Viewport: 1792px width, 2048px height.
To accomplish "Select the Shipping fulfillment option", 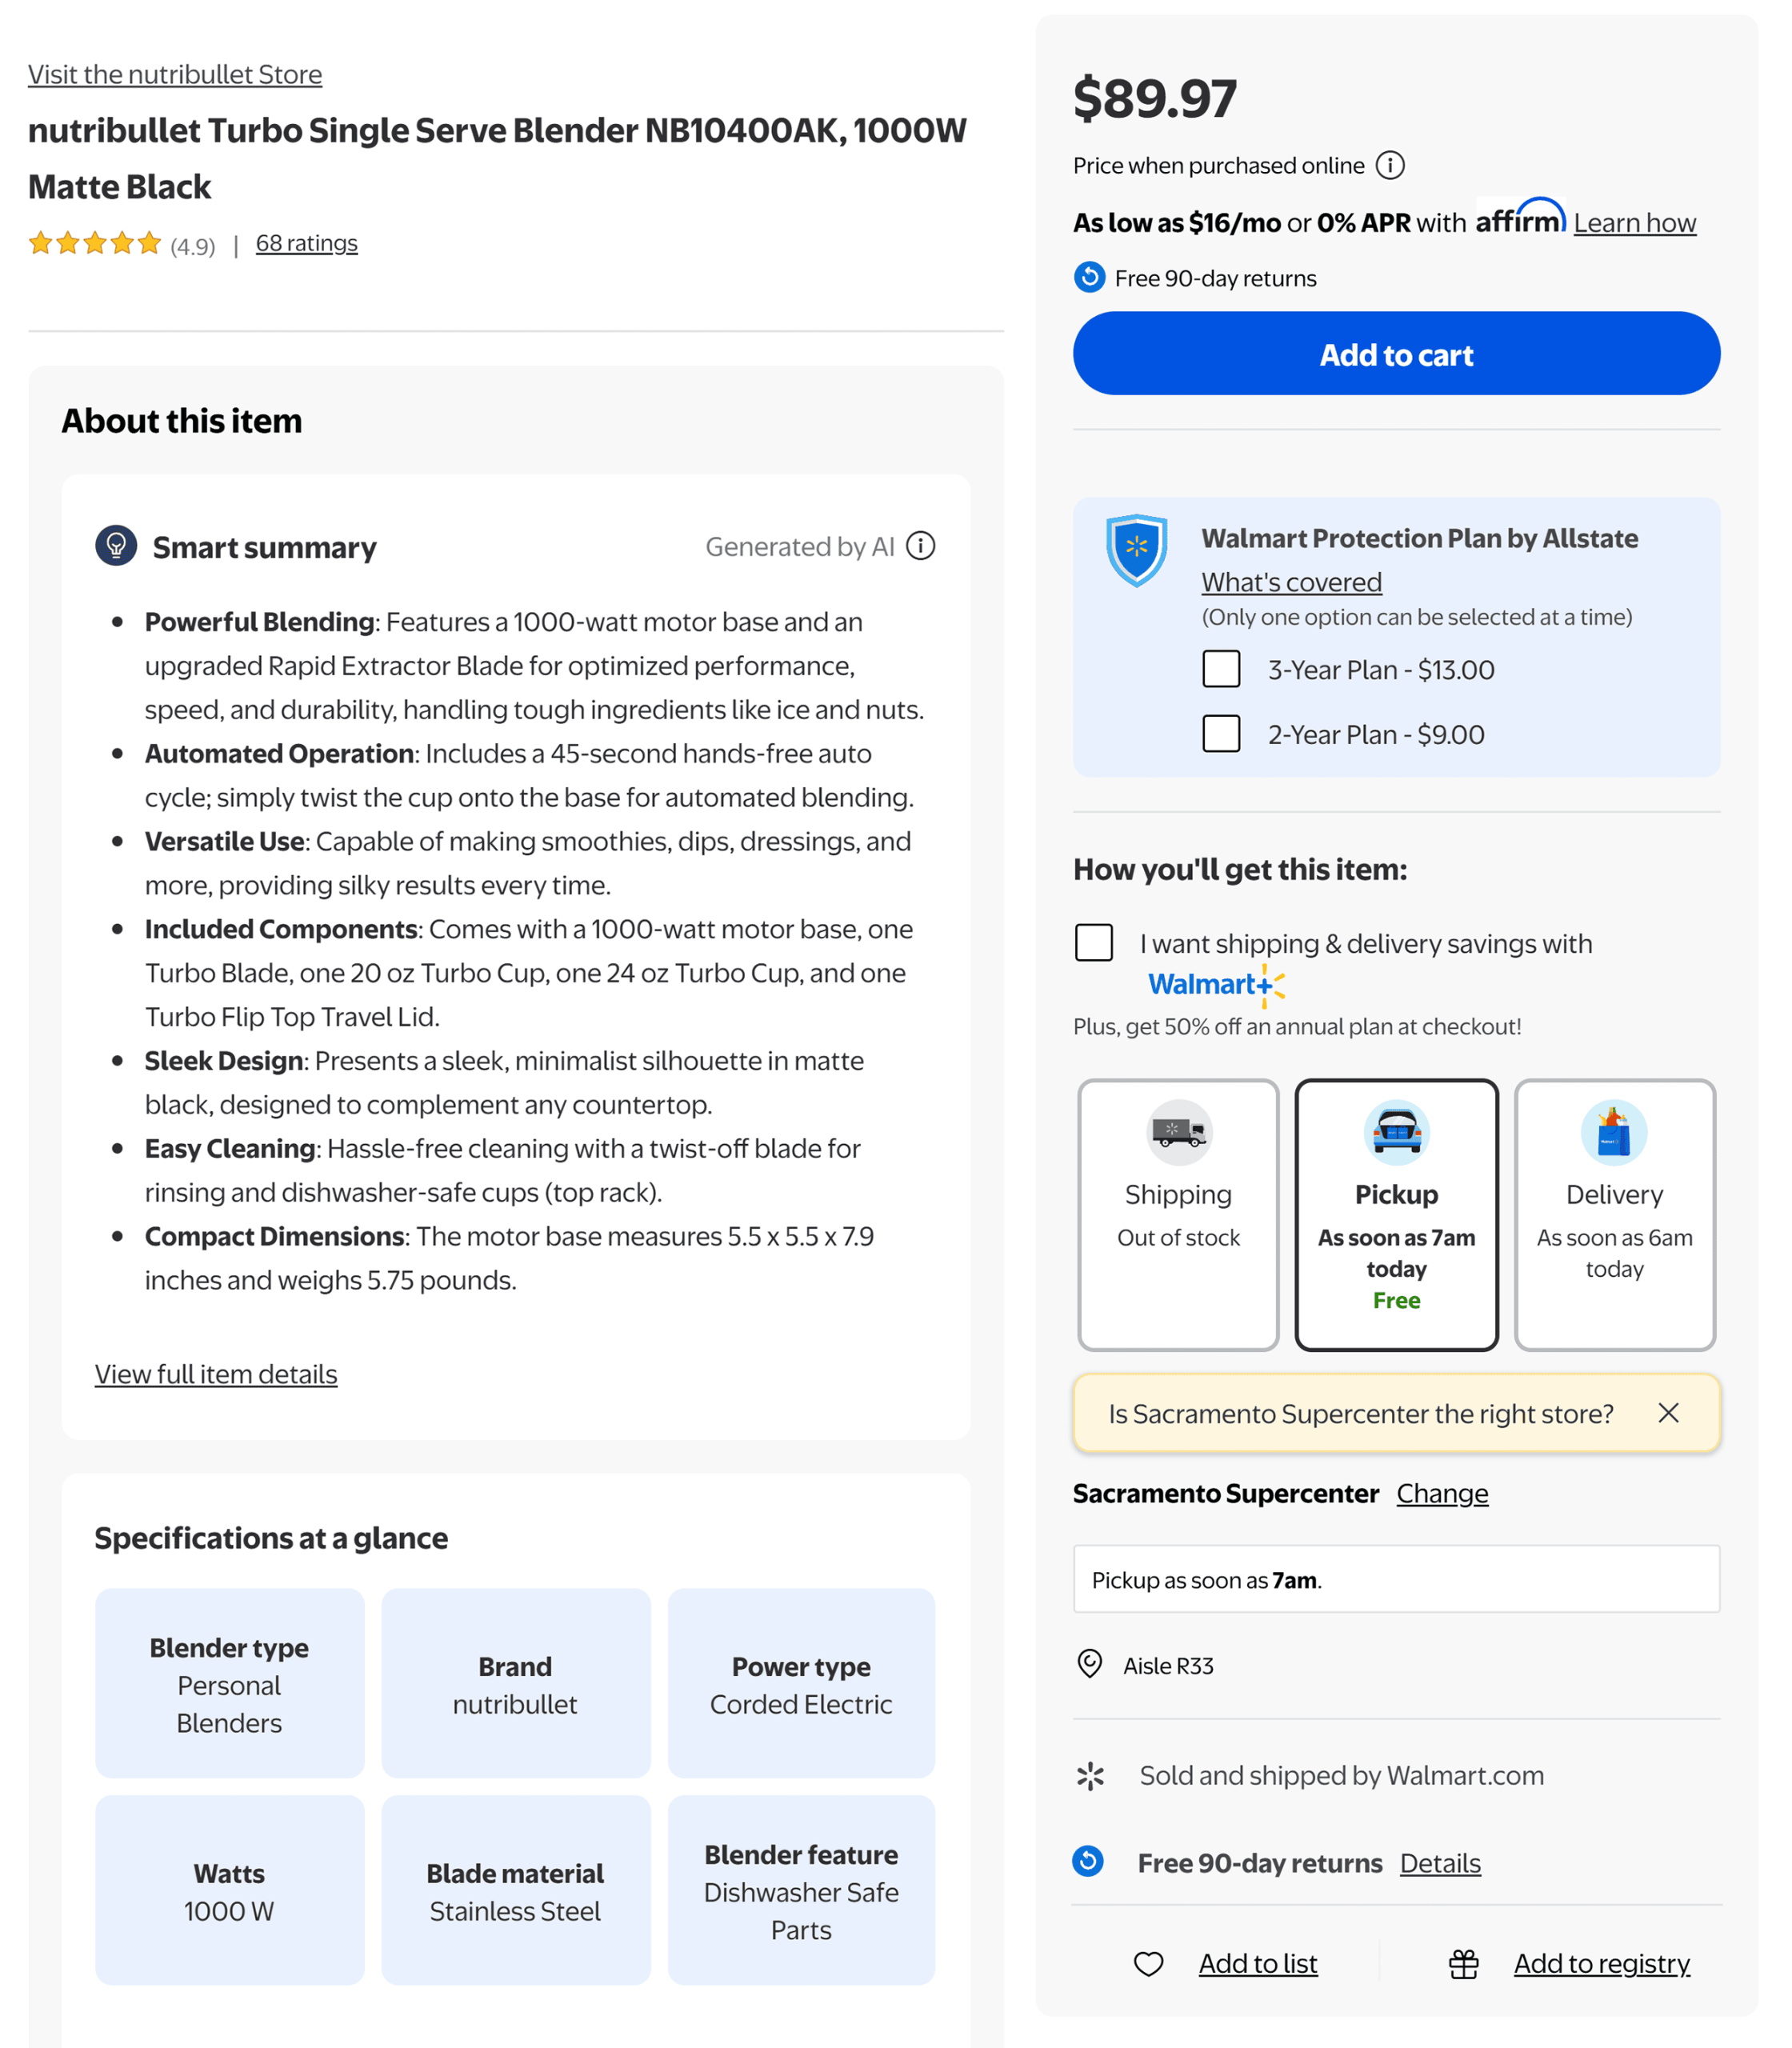I will 1178,1214.
